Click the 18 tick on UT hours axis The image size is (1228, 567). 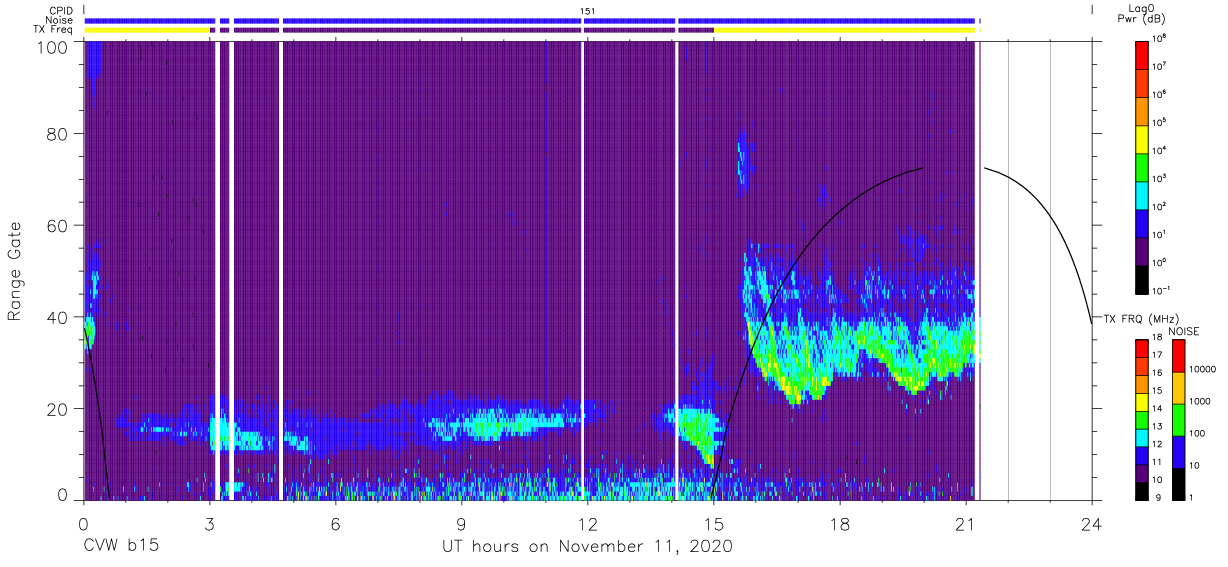(840, 523)
